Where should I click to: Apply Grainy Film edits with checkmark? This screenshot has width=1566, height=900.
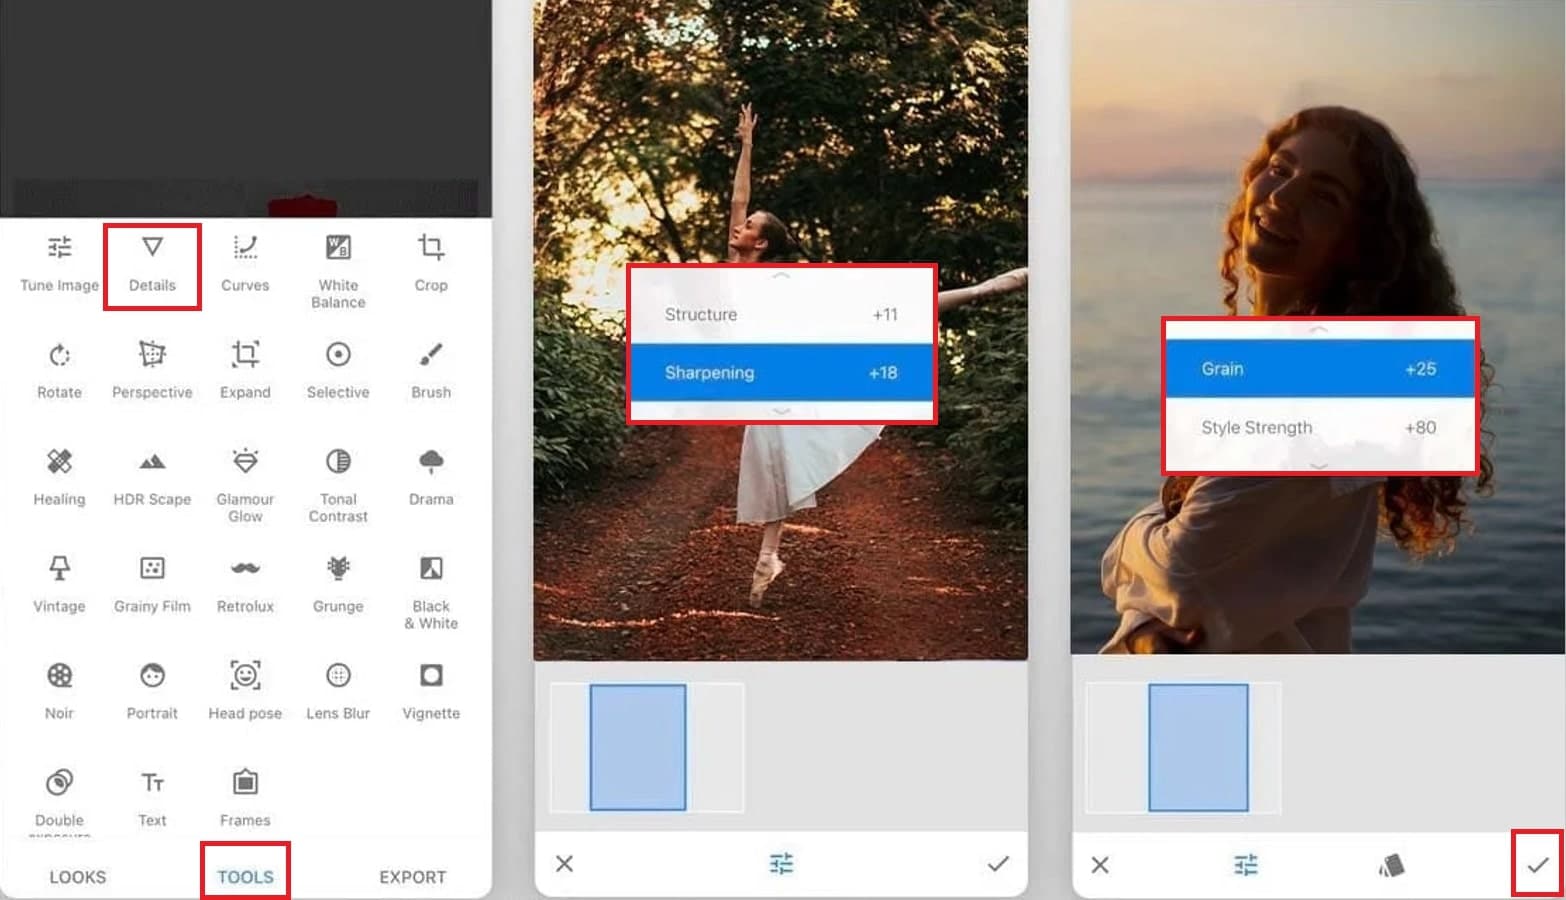pos(1538,864)
